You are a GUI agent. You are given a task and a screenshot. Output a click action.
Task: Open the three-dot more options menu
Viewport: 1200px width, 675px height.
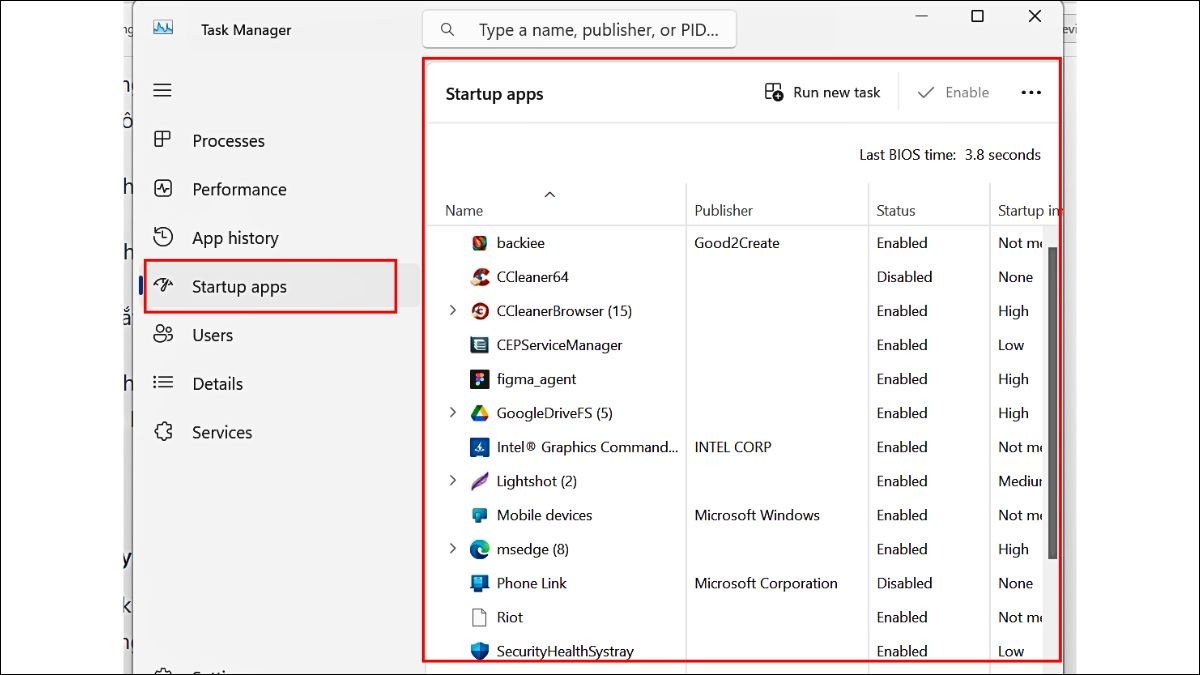(1031, 92)
